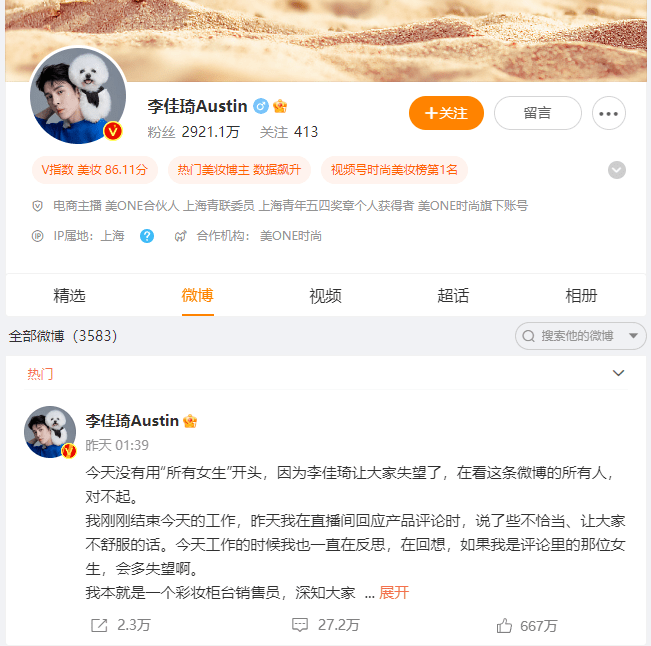
Task: Switch to the 相册 tab
Action: click(581, 296)
